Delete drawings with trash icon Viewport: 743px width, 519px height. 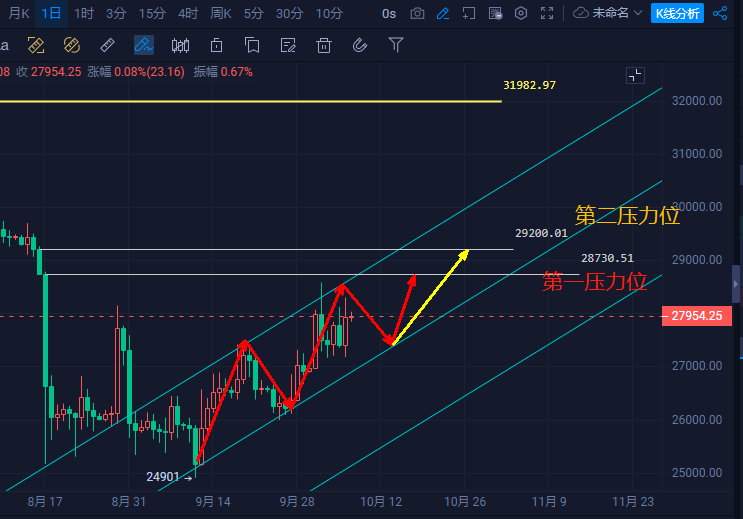[x=324, y=46]
